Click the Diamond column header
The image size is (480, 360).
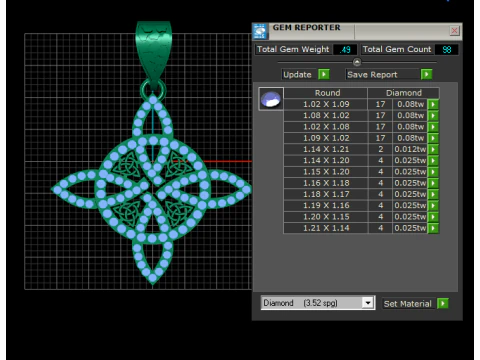coord(403,93)
